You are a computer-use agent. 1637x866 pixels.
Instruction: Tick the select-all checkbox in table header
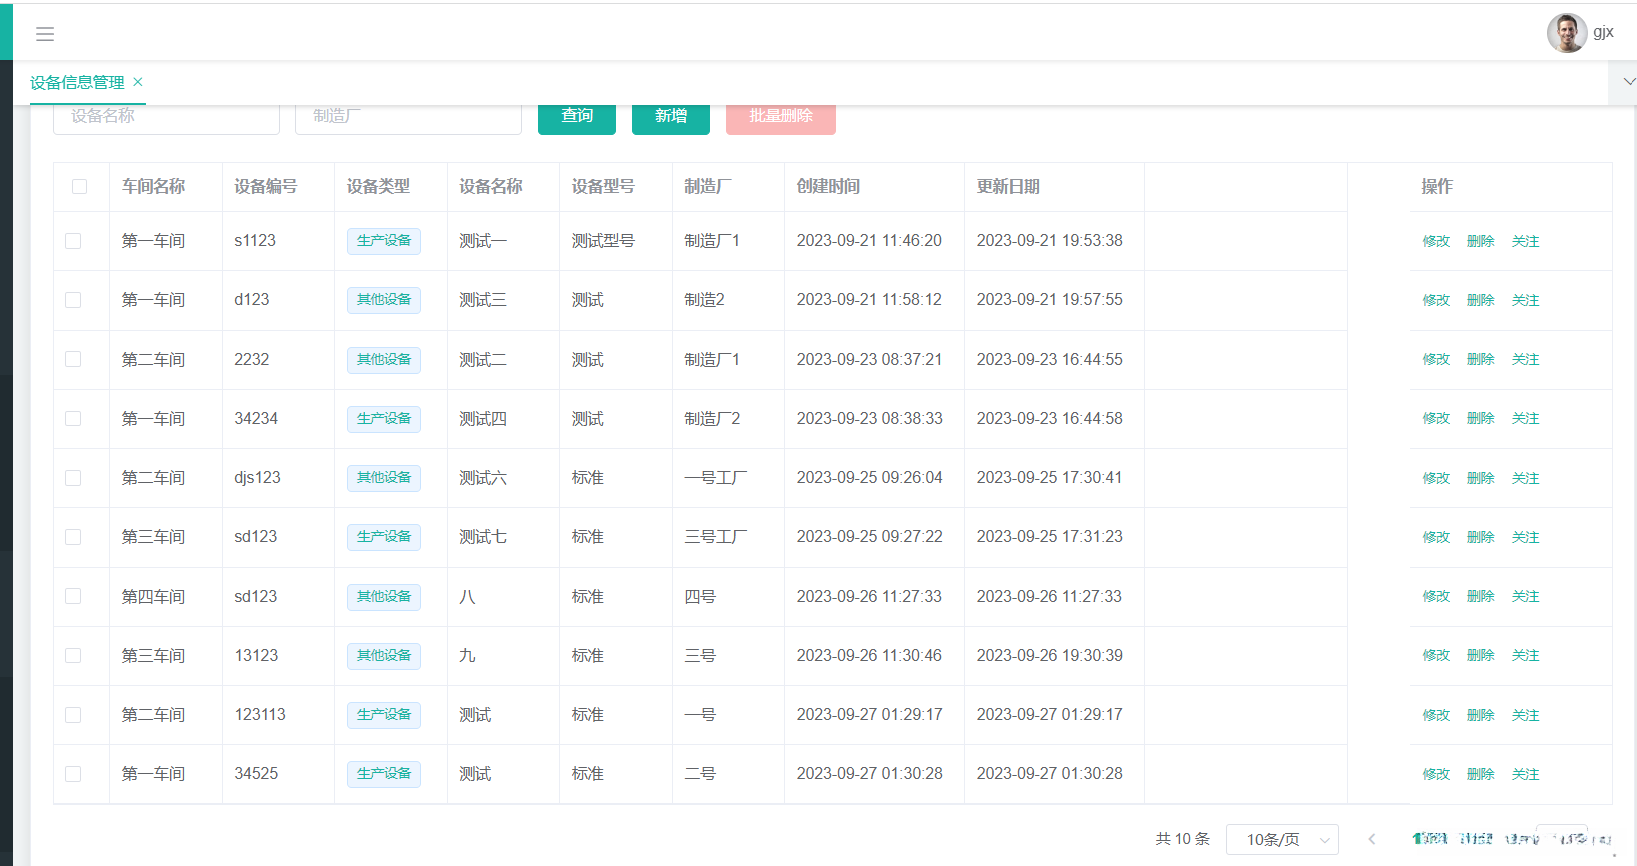[x=80, y=187]
